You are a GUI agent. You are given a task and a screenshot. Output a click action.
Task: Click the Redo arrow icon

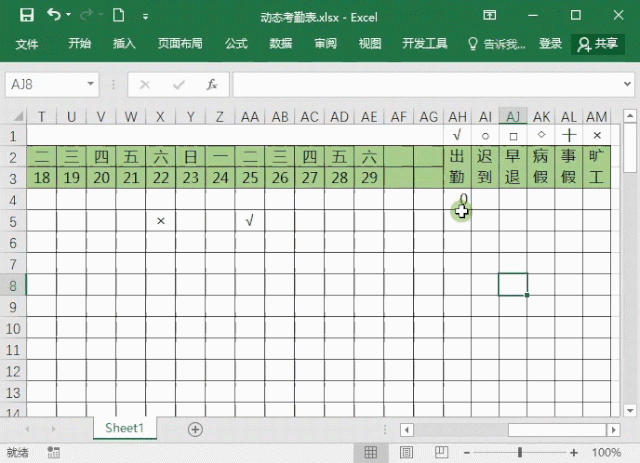click(86, 16)
